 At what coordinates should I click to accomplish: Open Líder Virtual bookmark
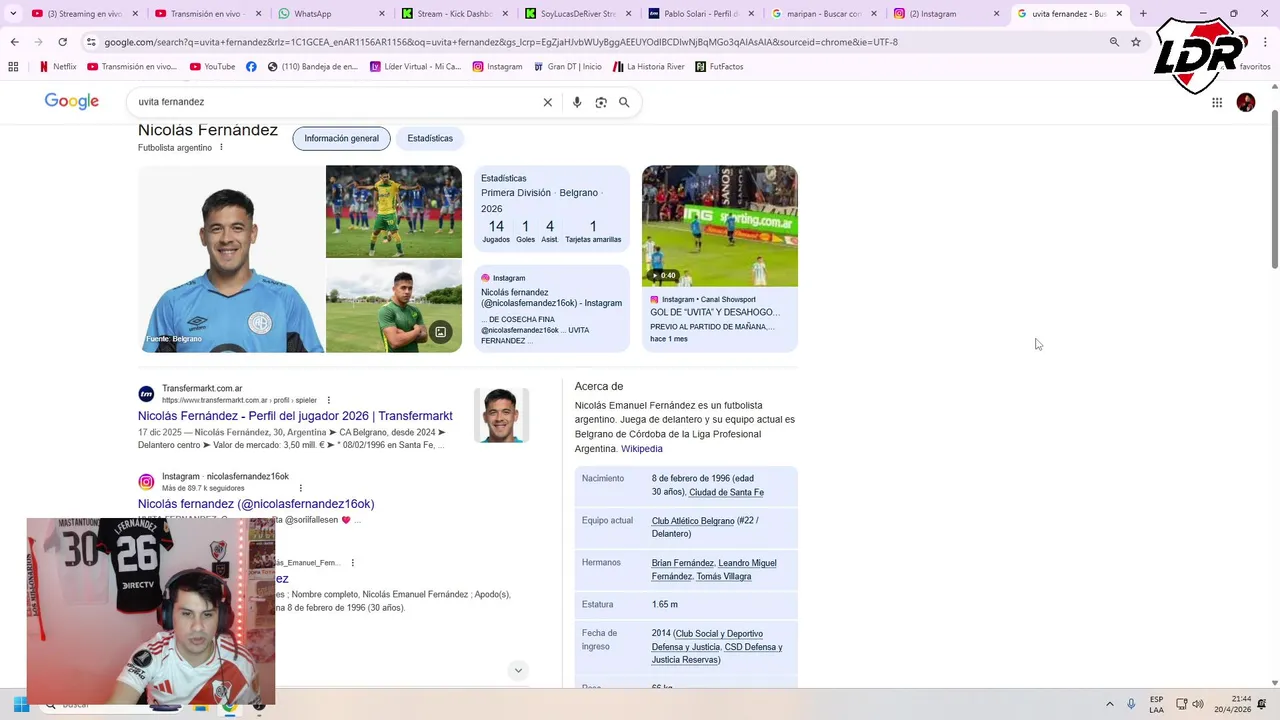click(x=415, y=67)
